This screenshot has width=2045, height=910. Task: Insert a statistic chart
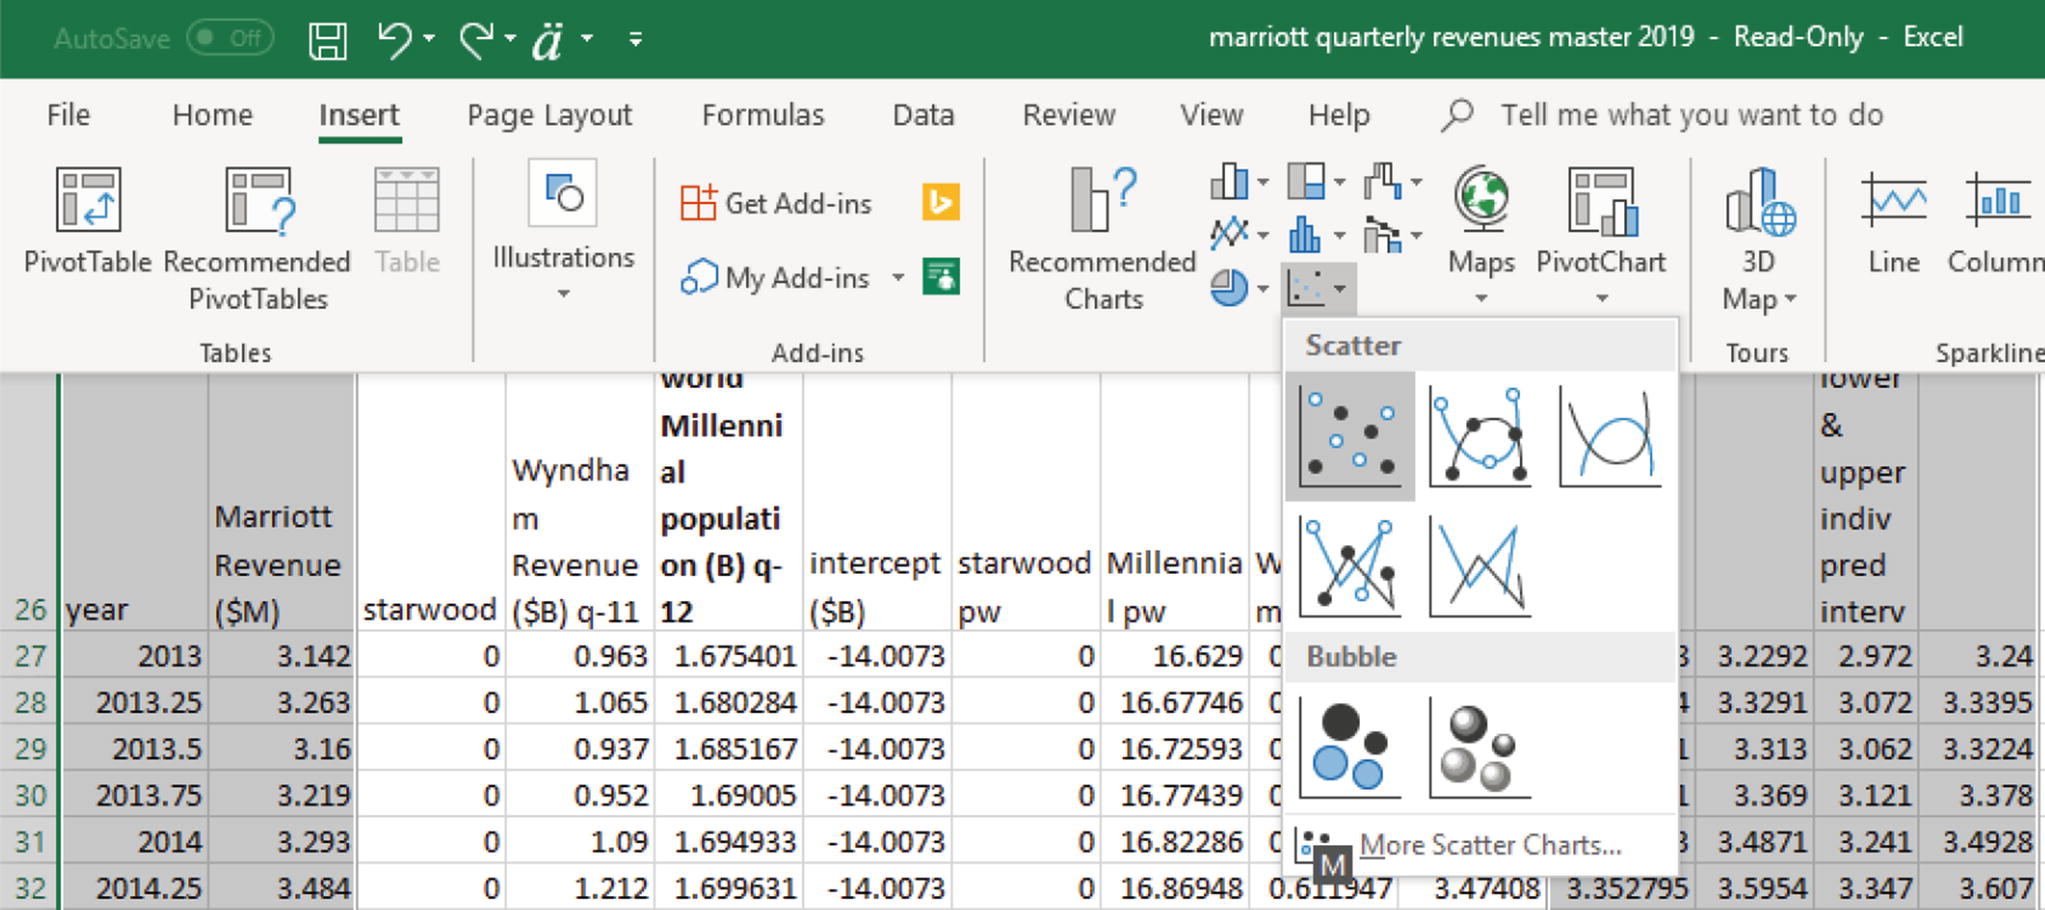coord(1315,235)
